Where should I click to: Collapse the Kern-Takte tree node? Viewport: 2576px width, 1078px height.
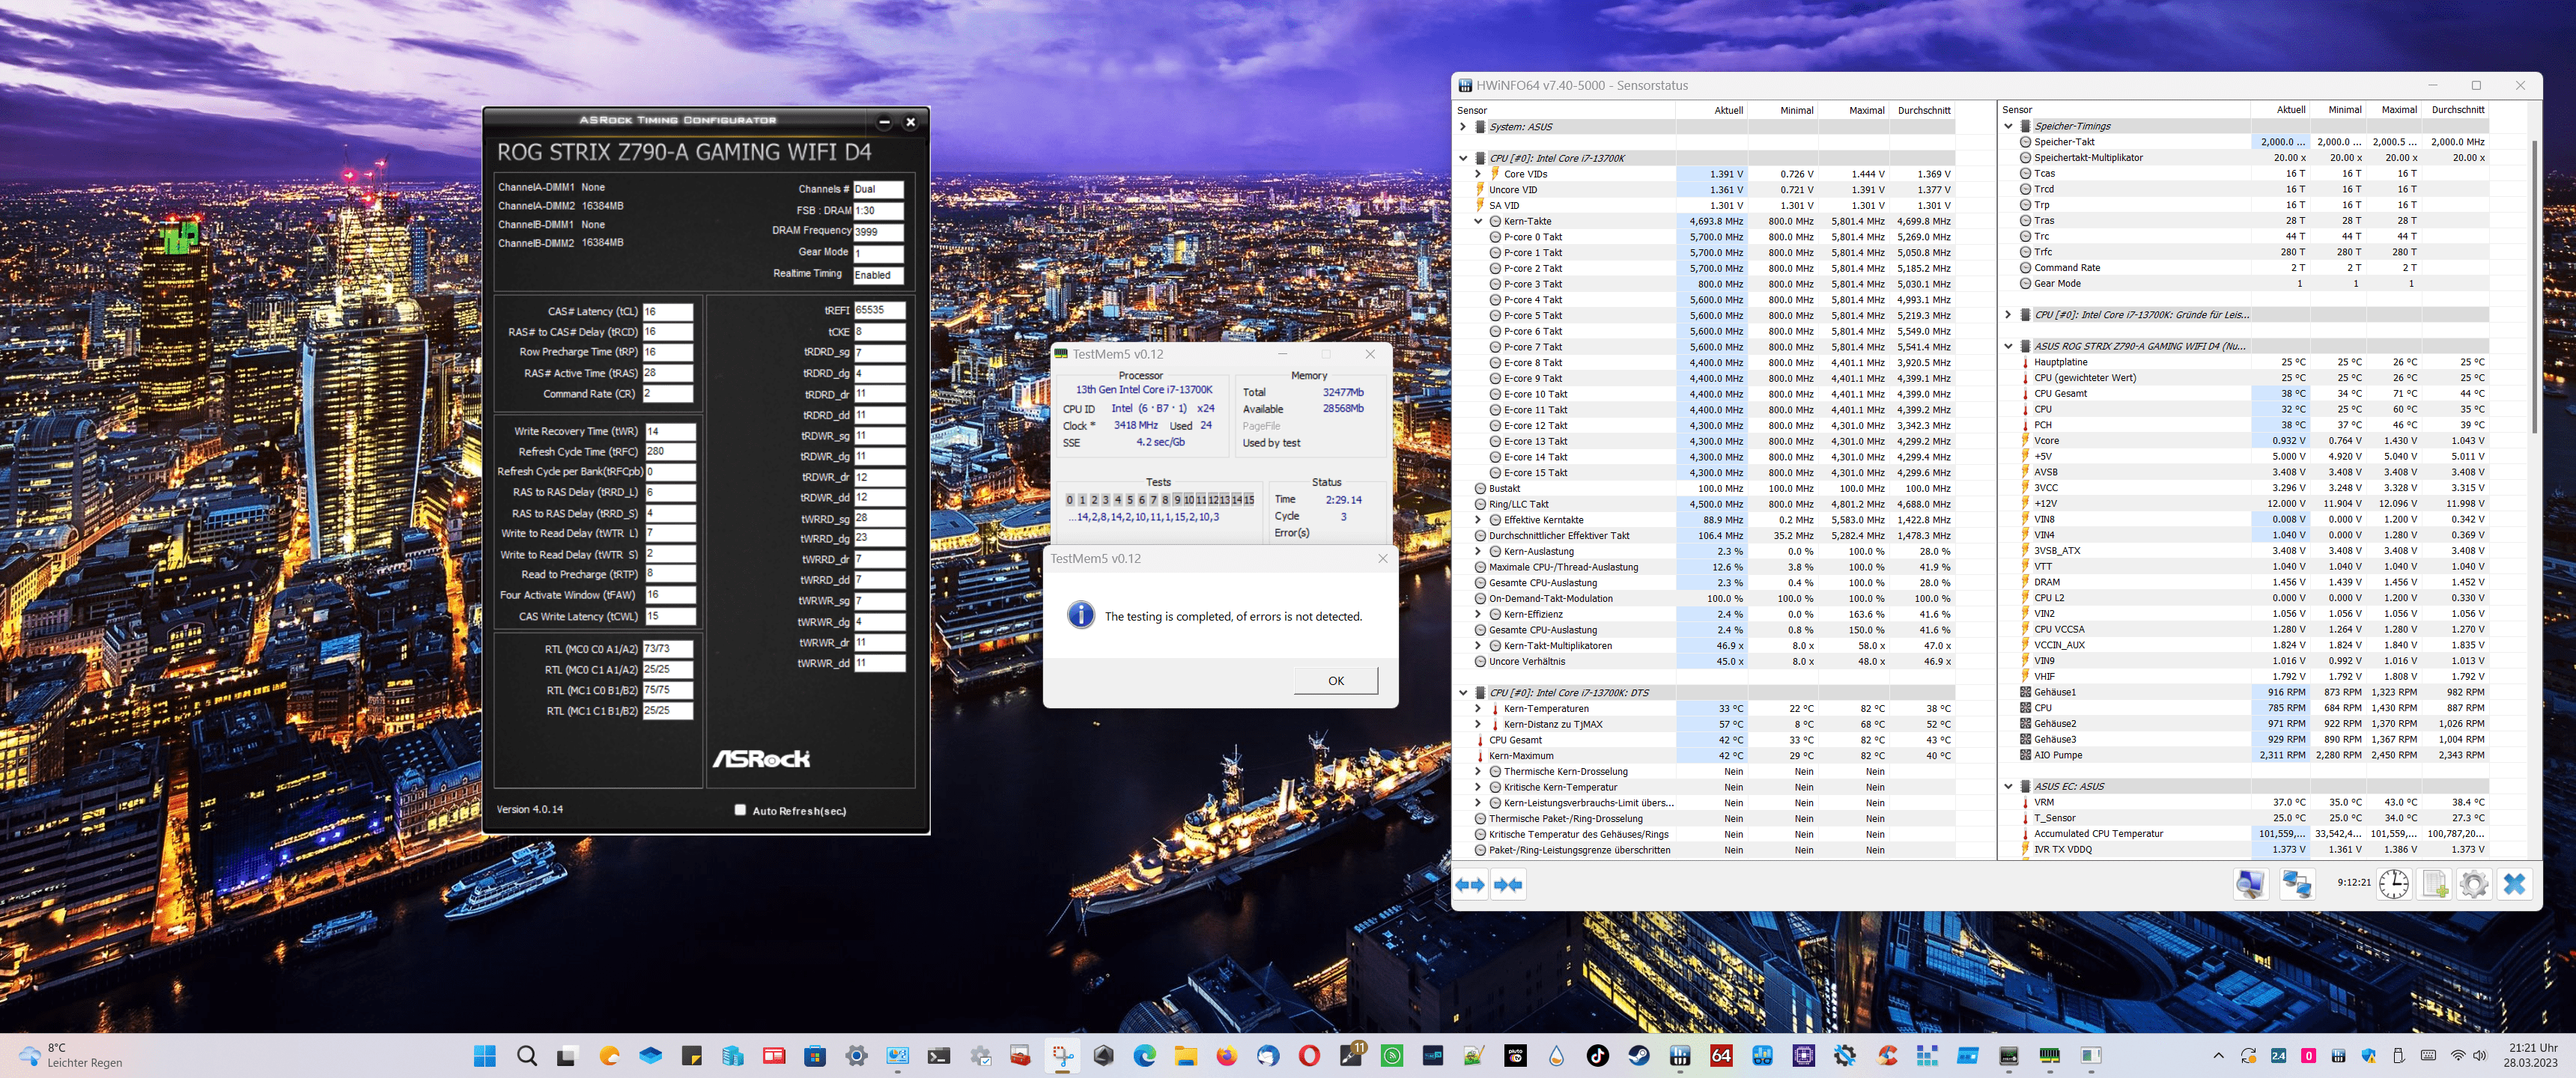pyautogui.click(x=1478, y=221)
